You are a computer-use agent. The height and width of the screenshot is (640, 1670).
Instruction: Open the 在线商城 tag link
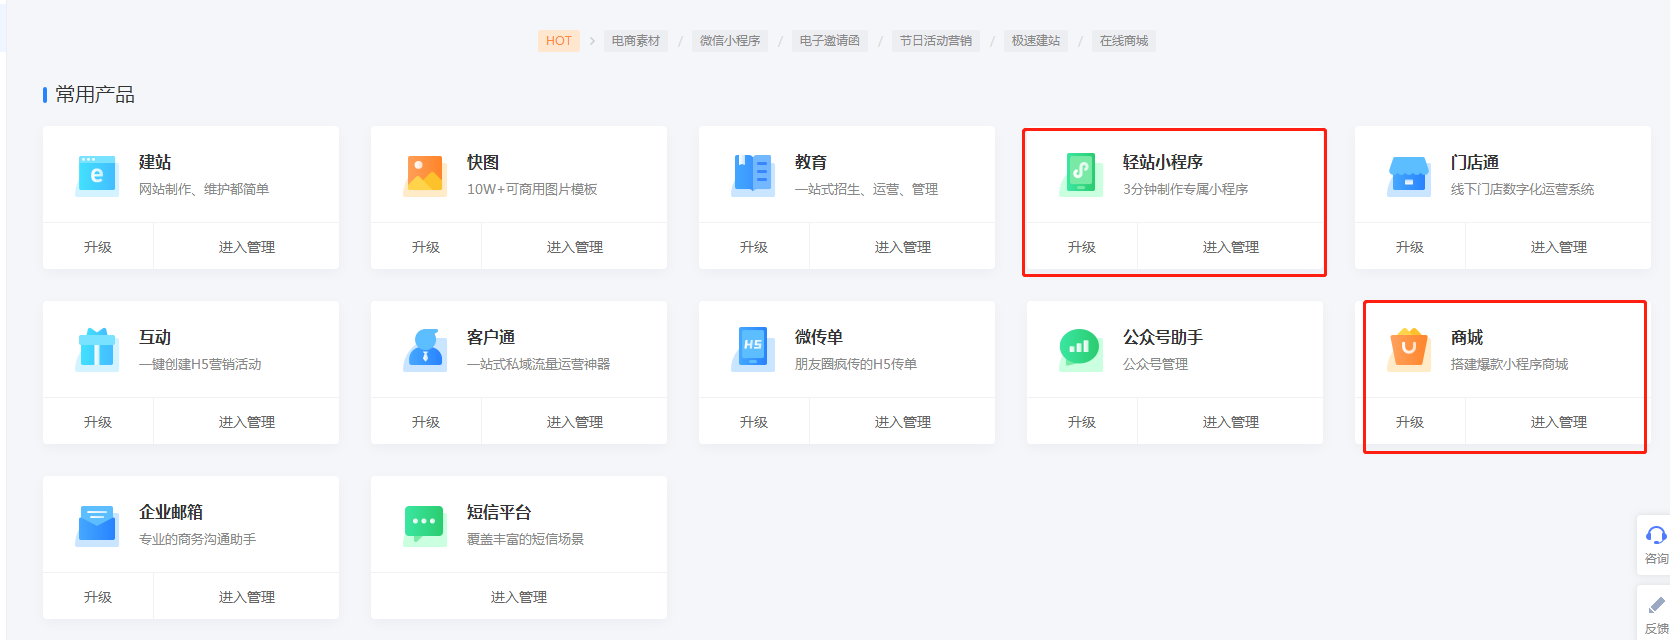1124,41
